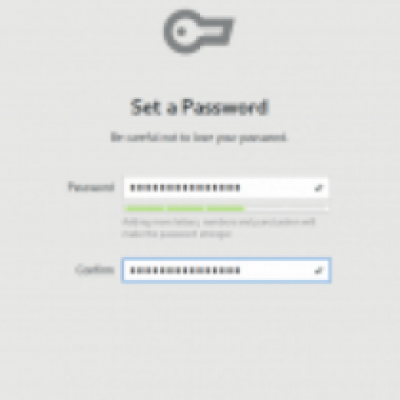Click the masked dots in Confirm field
Screen dimensions: 400x400
click(185, 270)
